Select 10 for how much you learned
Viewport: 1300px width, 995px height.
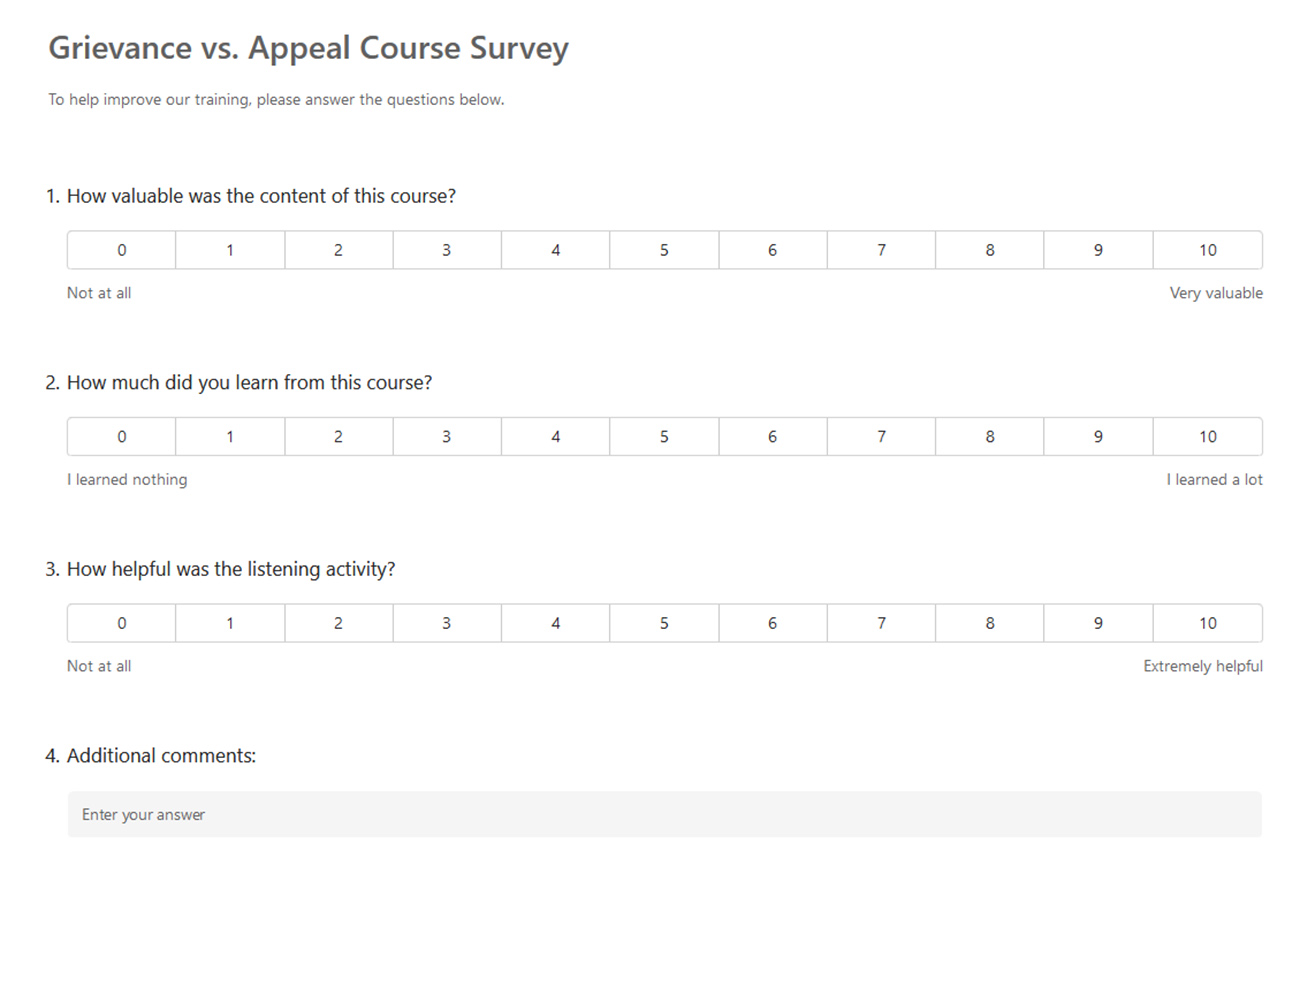point(1207,437)
